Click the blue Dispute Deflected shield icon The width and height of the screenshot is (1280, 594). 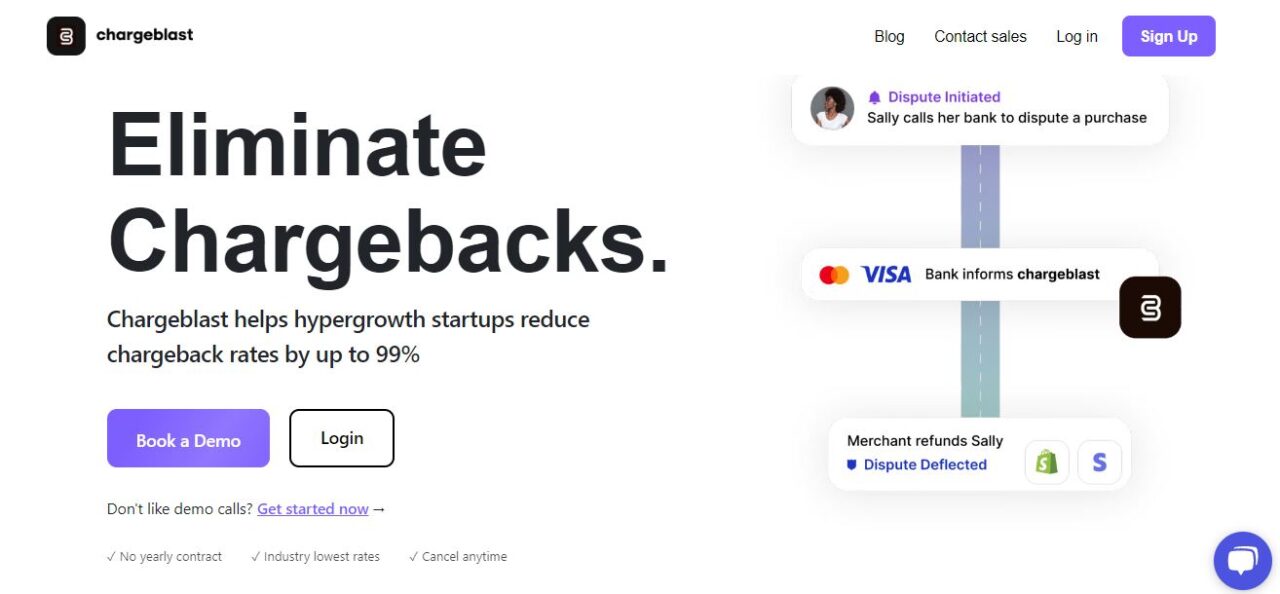click(852, 465)
